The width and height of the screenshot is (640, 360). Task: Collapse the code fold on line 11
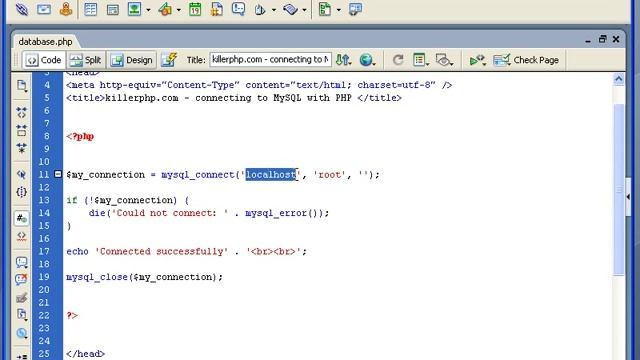[x=58, y=174]
